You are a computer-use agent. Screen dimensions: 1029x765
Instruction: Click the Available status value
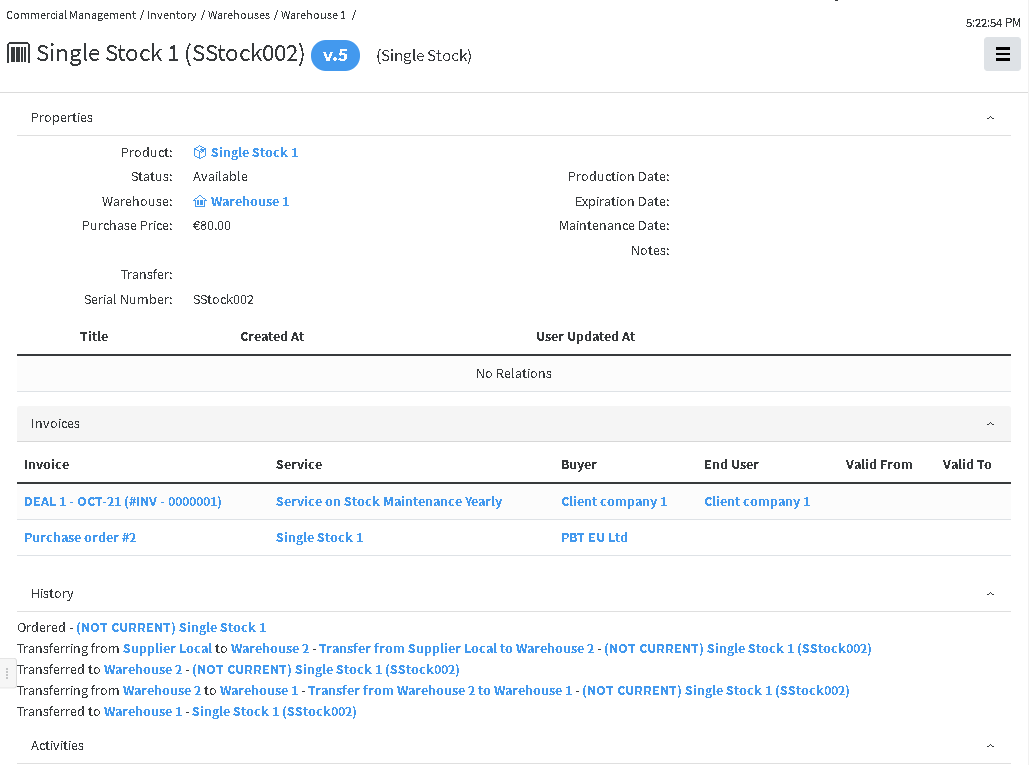pyautogui.click(x=220, y=176)
